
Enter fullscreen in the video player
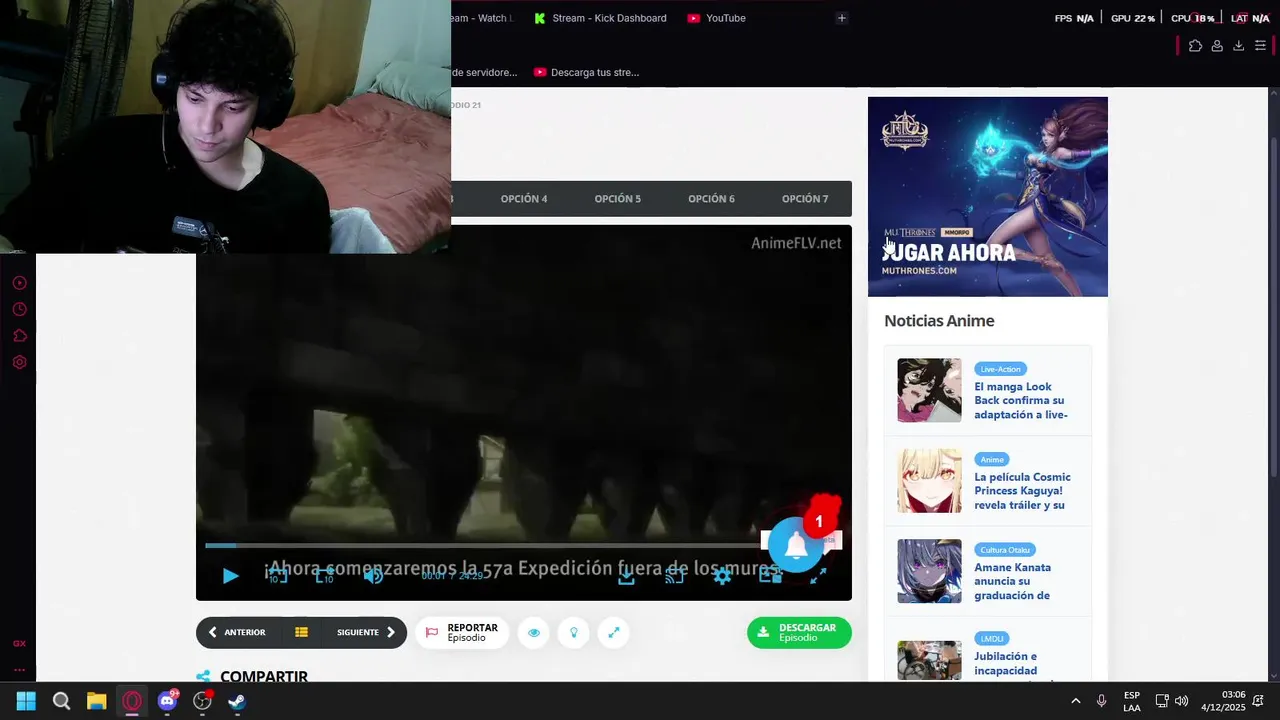(x=818, y=576)
